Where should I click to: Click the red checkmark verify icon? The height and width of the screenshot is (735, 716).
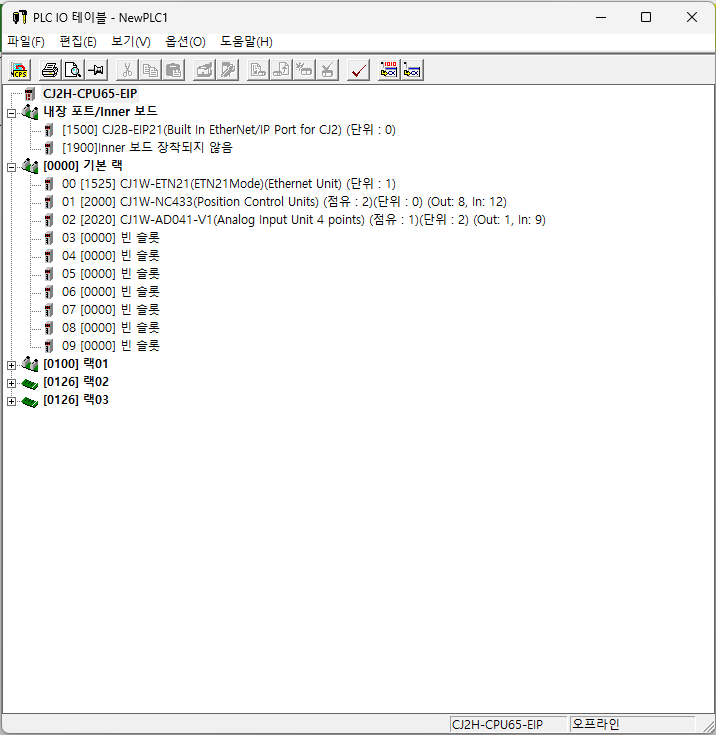(358, 70)
